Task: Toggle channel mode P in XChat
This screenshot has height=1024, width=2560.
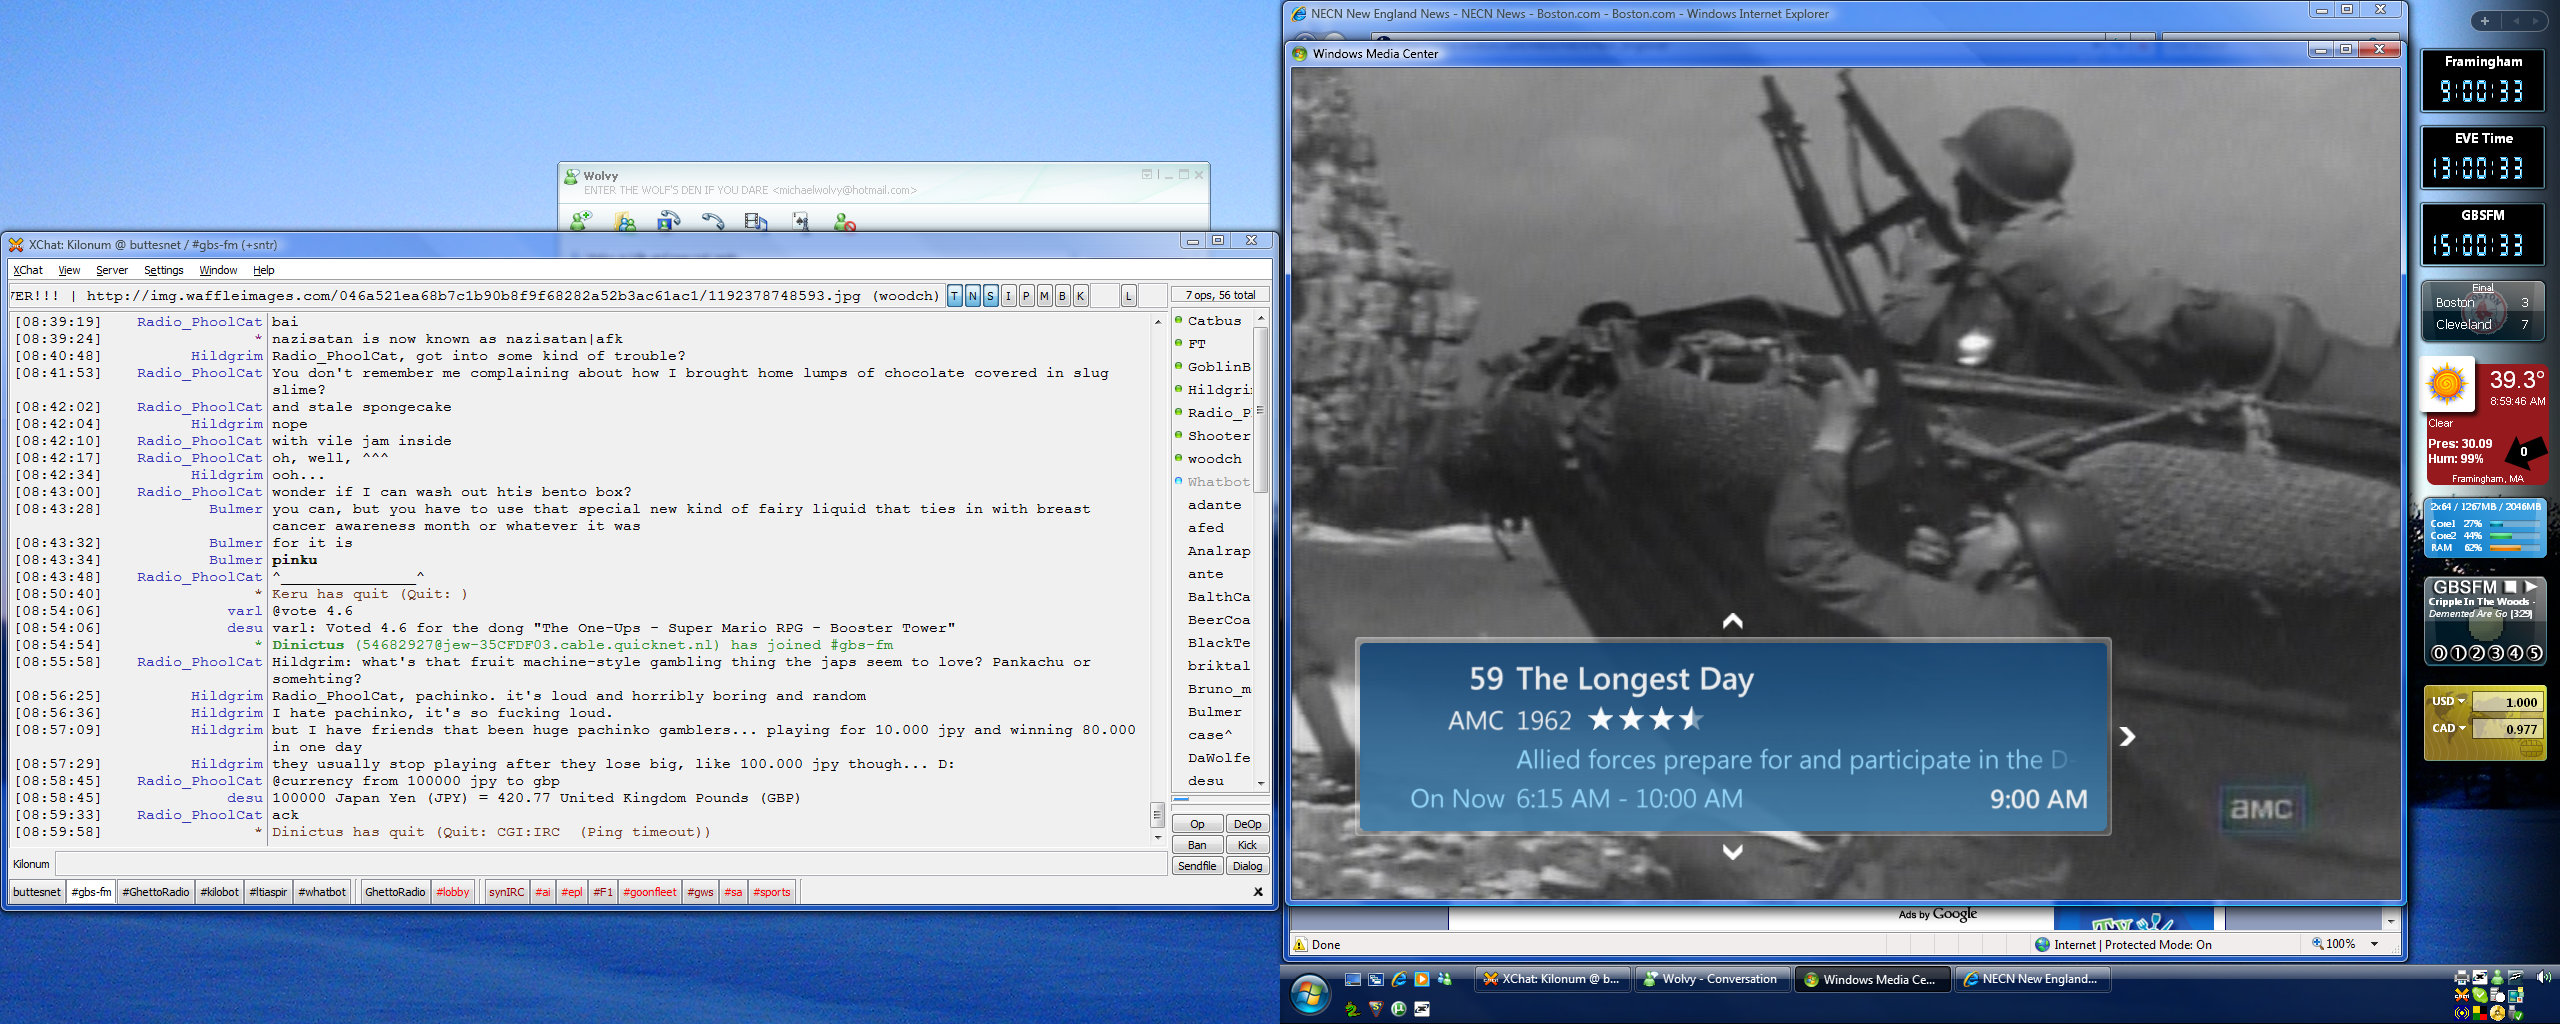Action: (1027, 295)
